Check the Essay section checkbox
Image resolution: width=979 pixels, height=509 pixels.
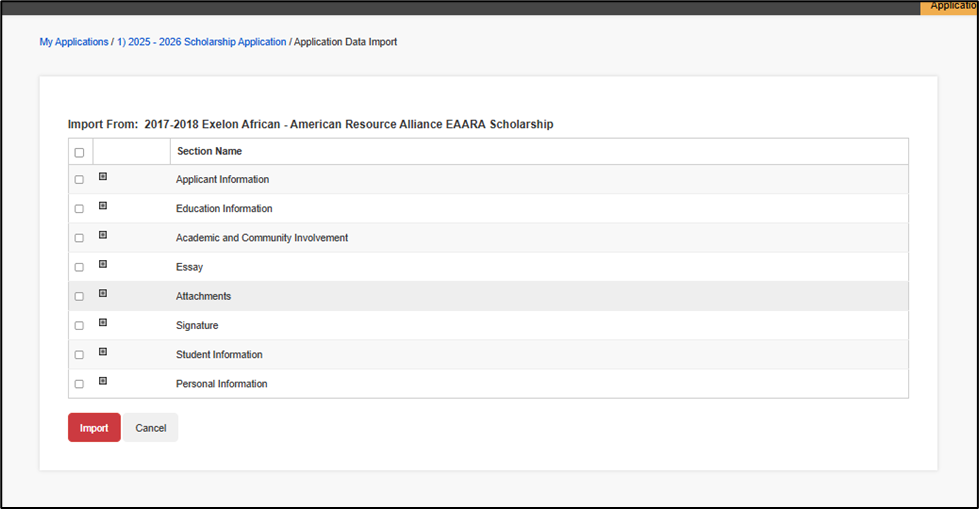[x=79, y=267]
